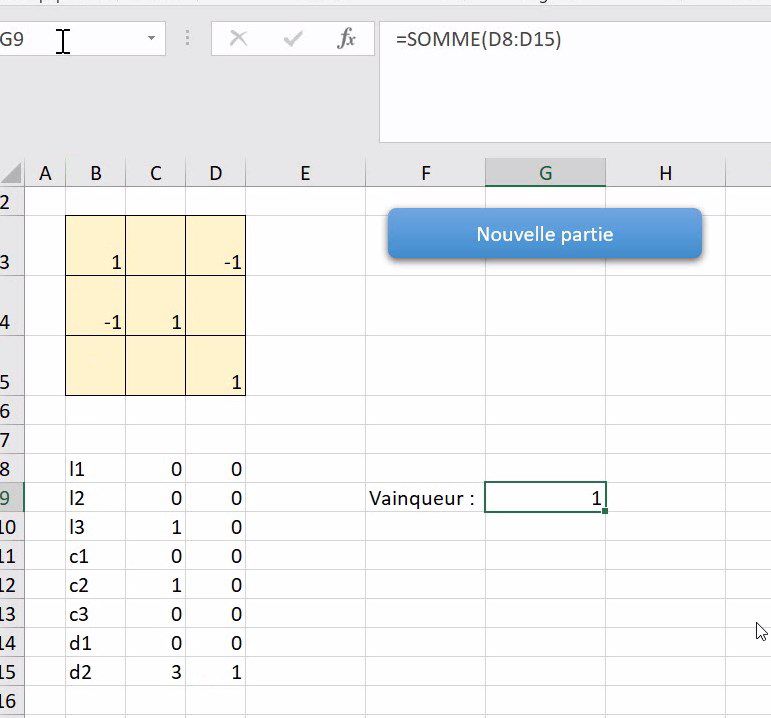This screenshot has height=718, width=771.
Task: Click the fill handle of the selected cell G9
Action: (x=605, y=511)
